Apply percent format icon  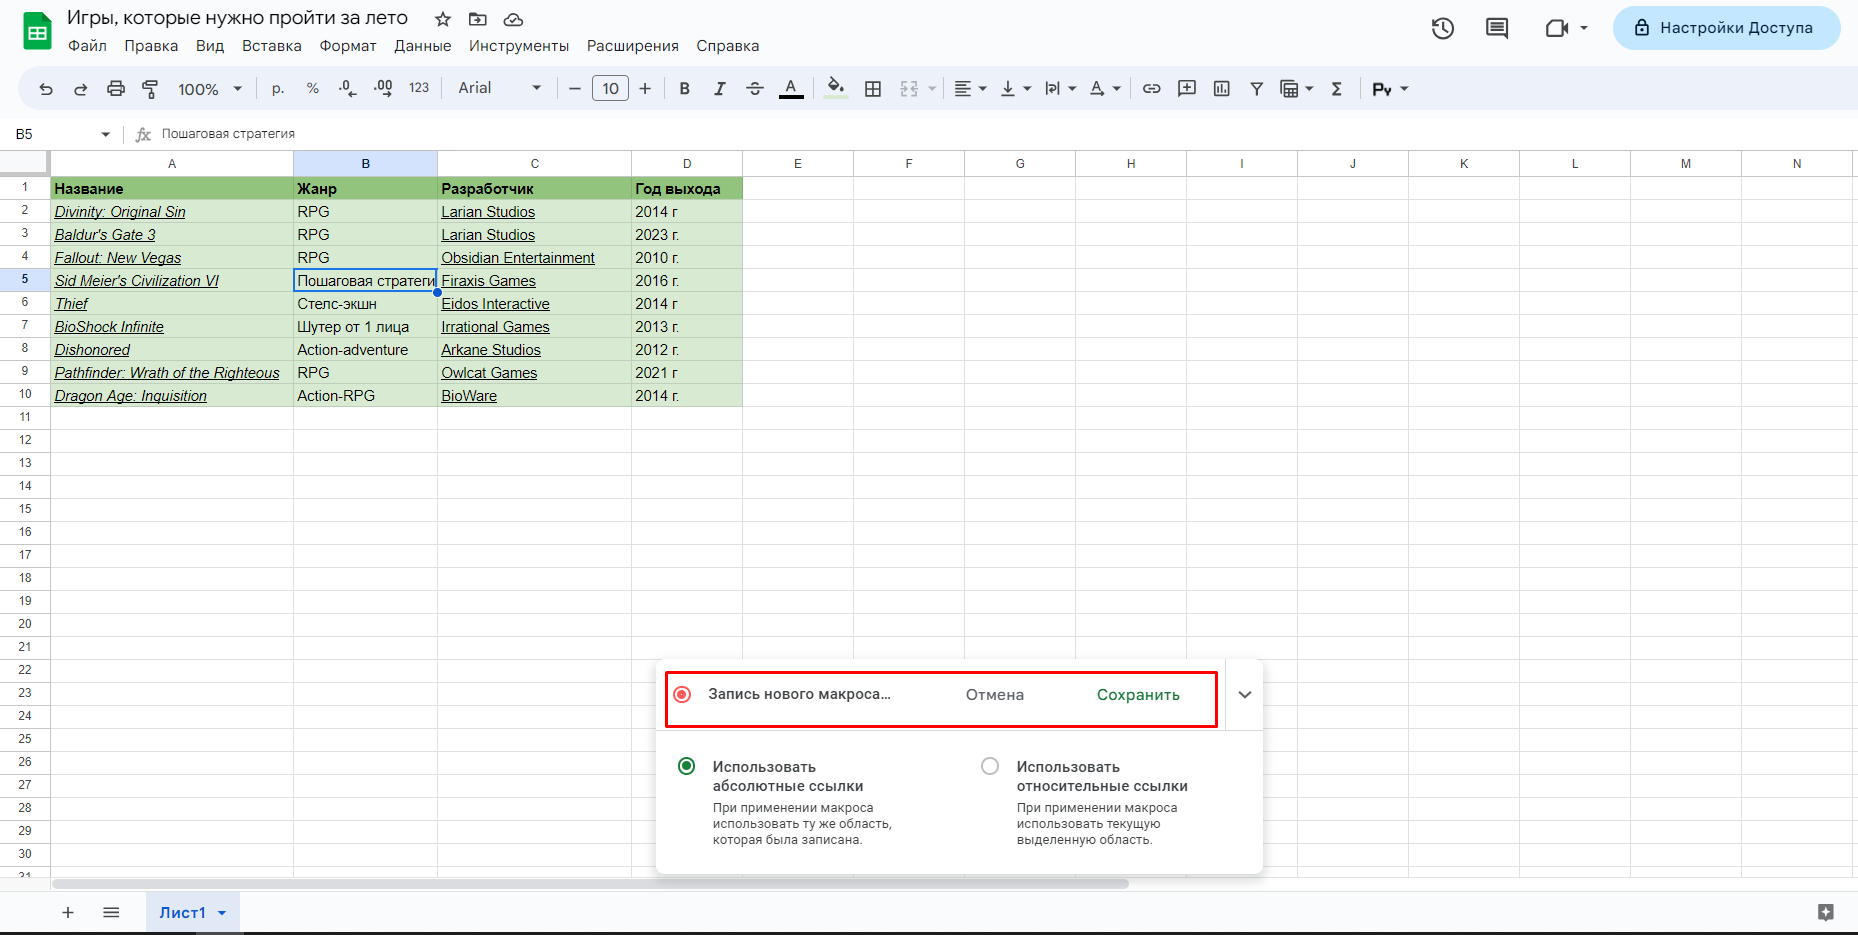(313, 89)
